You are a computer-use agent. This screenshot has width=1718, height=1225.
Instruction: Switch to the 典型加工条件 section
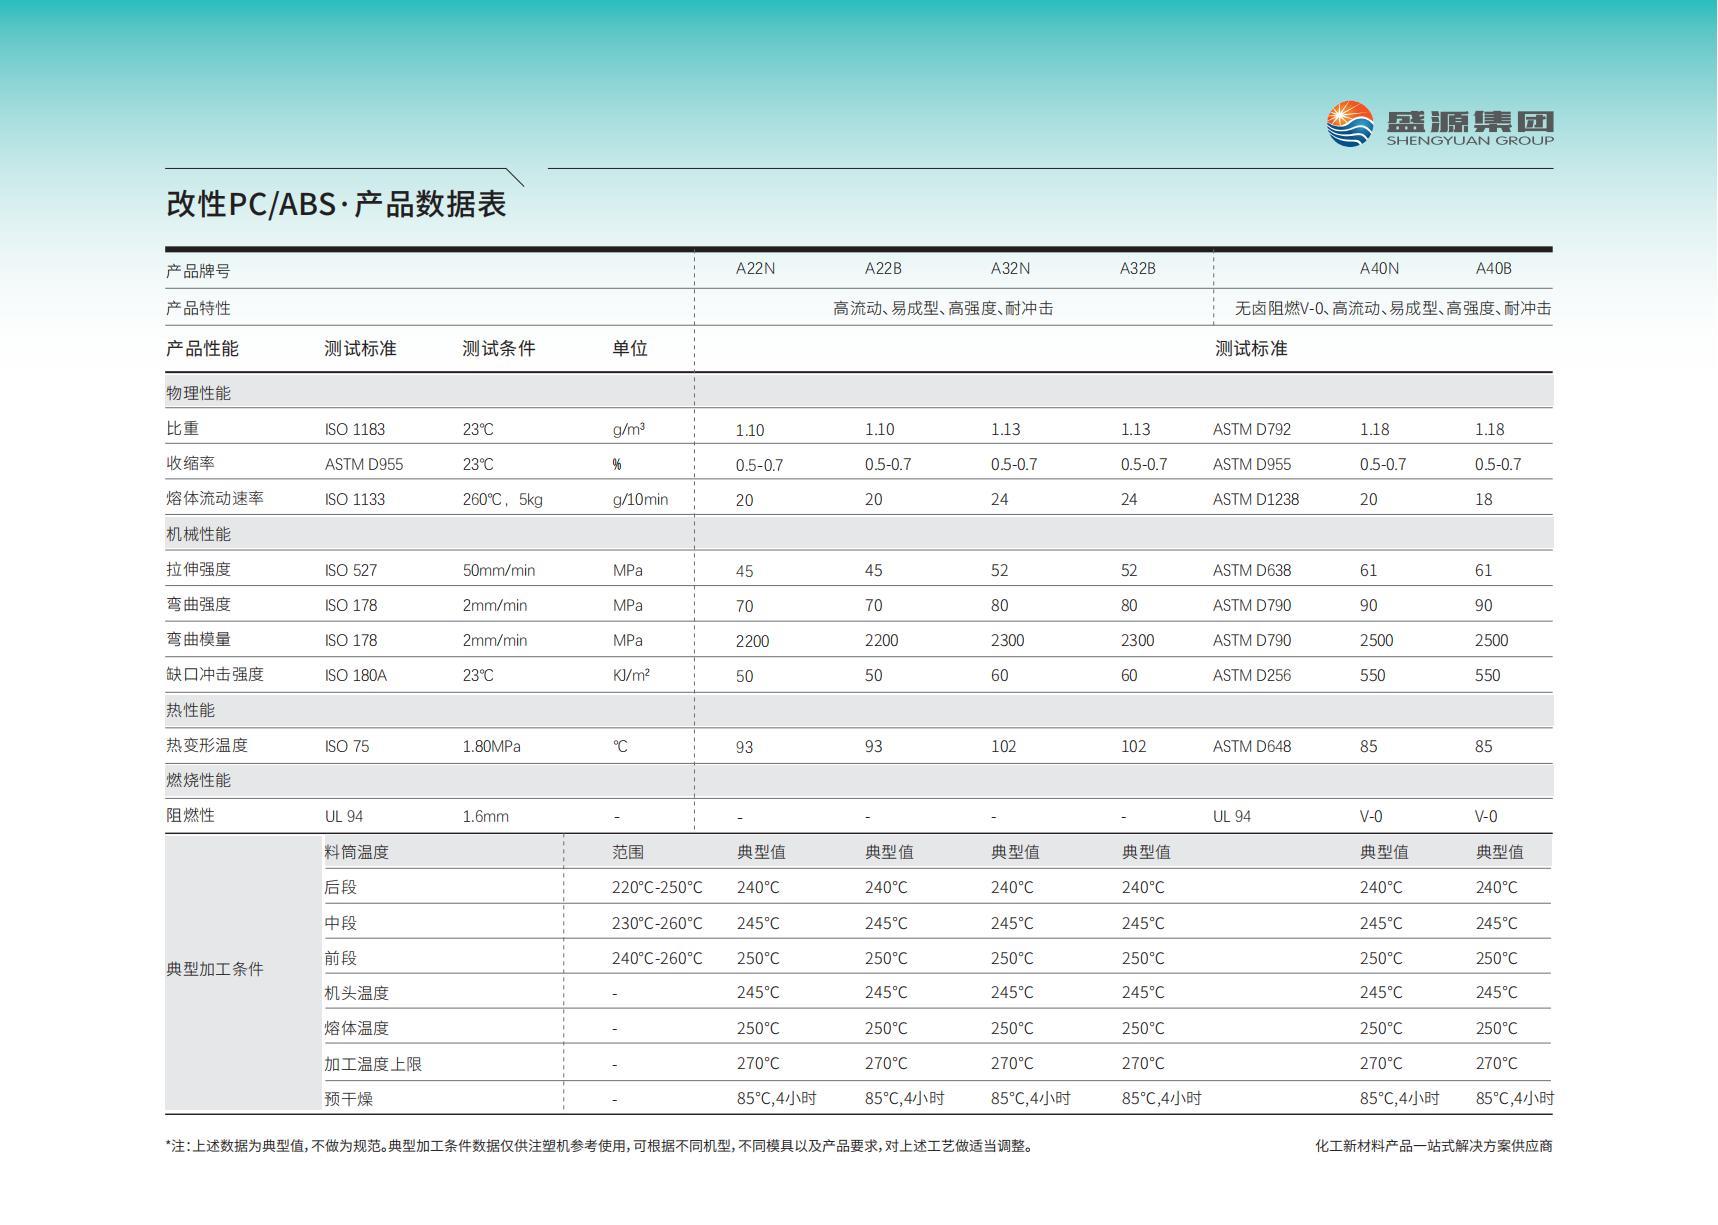(x=215, y=969)
